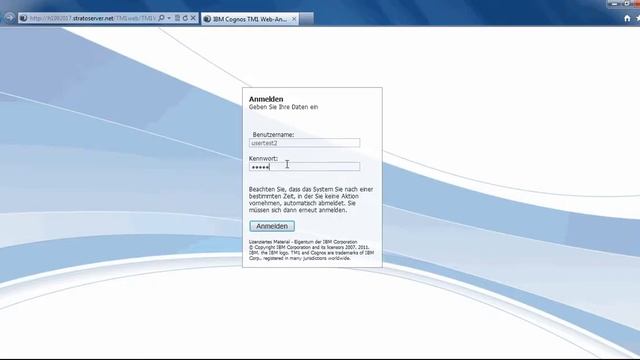Click the Anmelden heading text
640x360 pixels.
point(266,99)
